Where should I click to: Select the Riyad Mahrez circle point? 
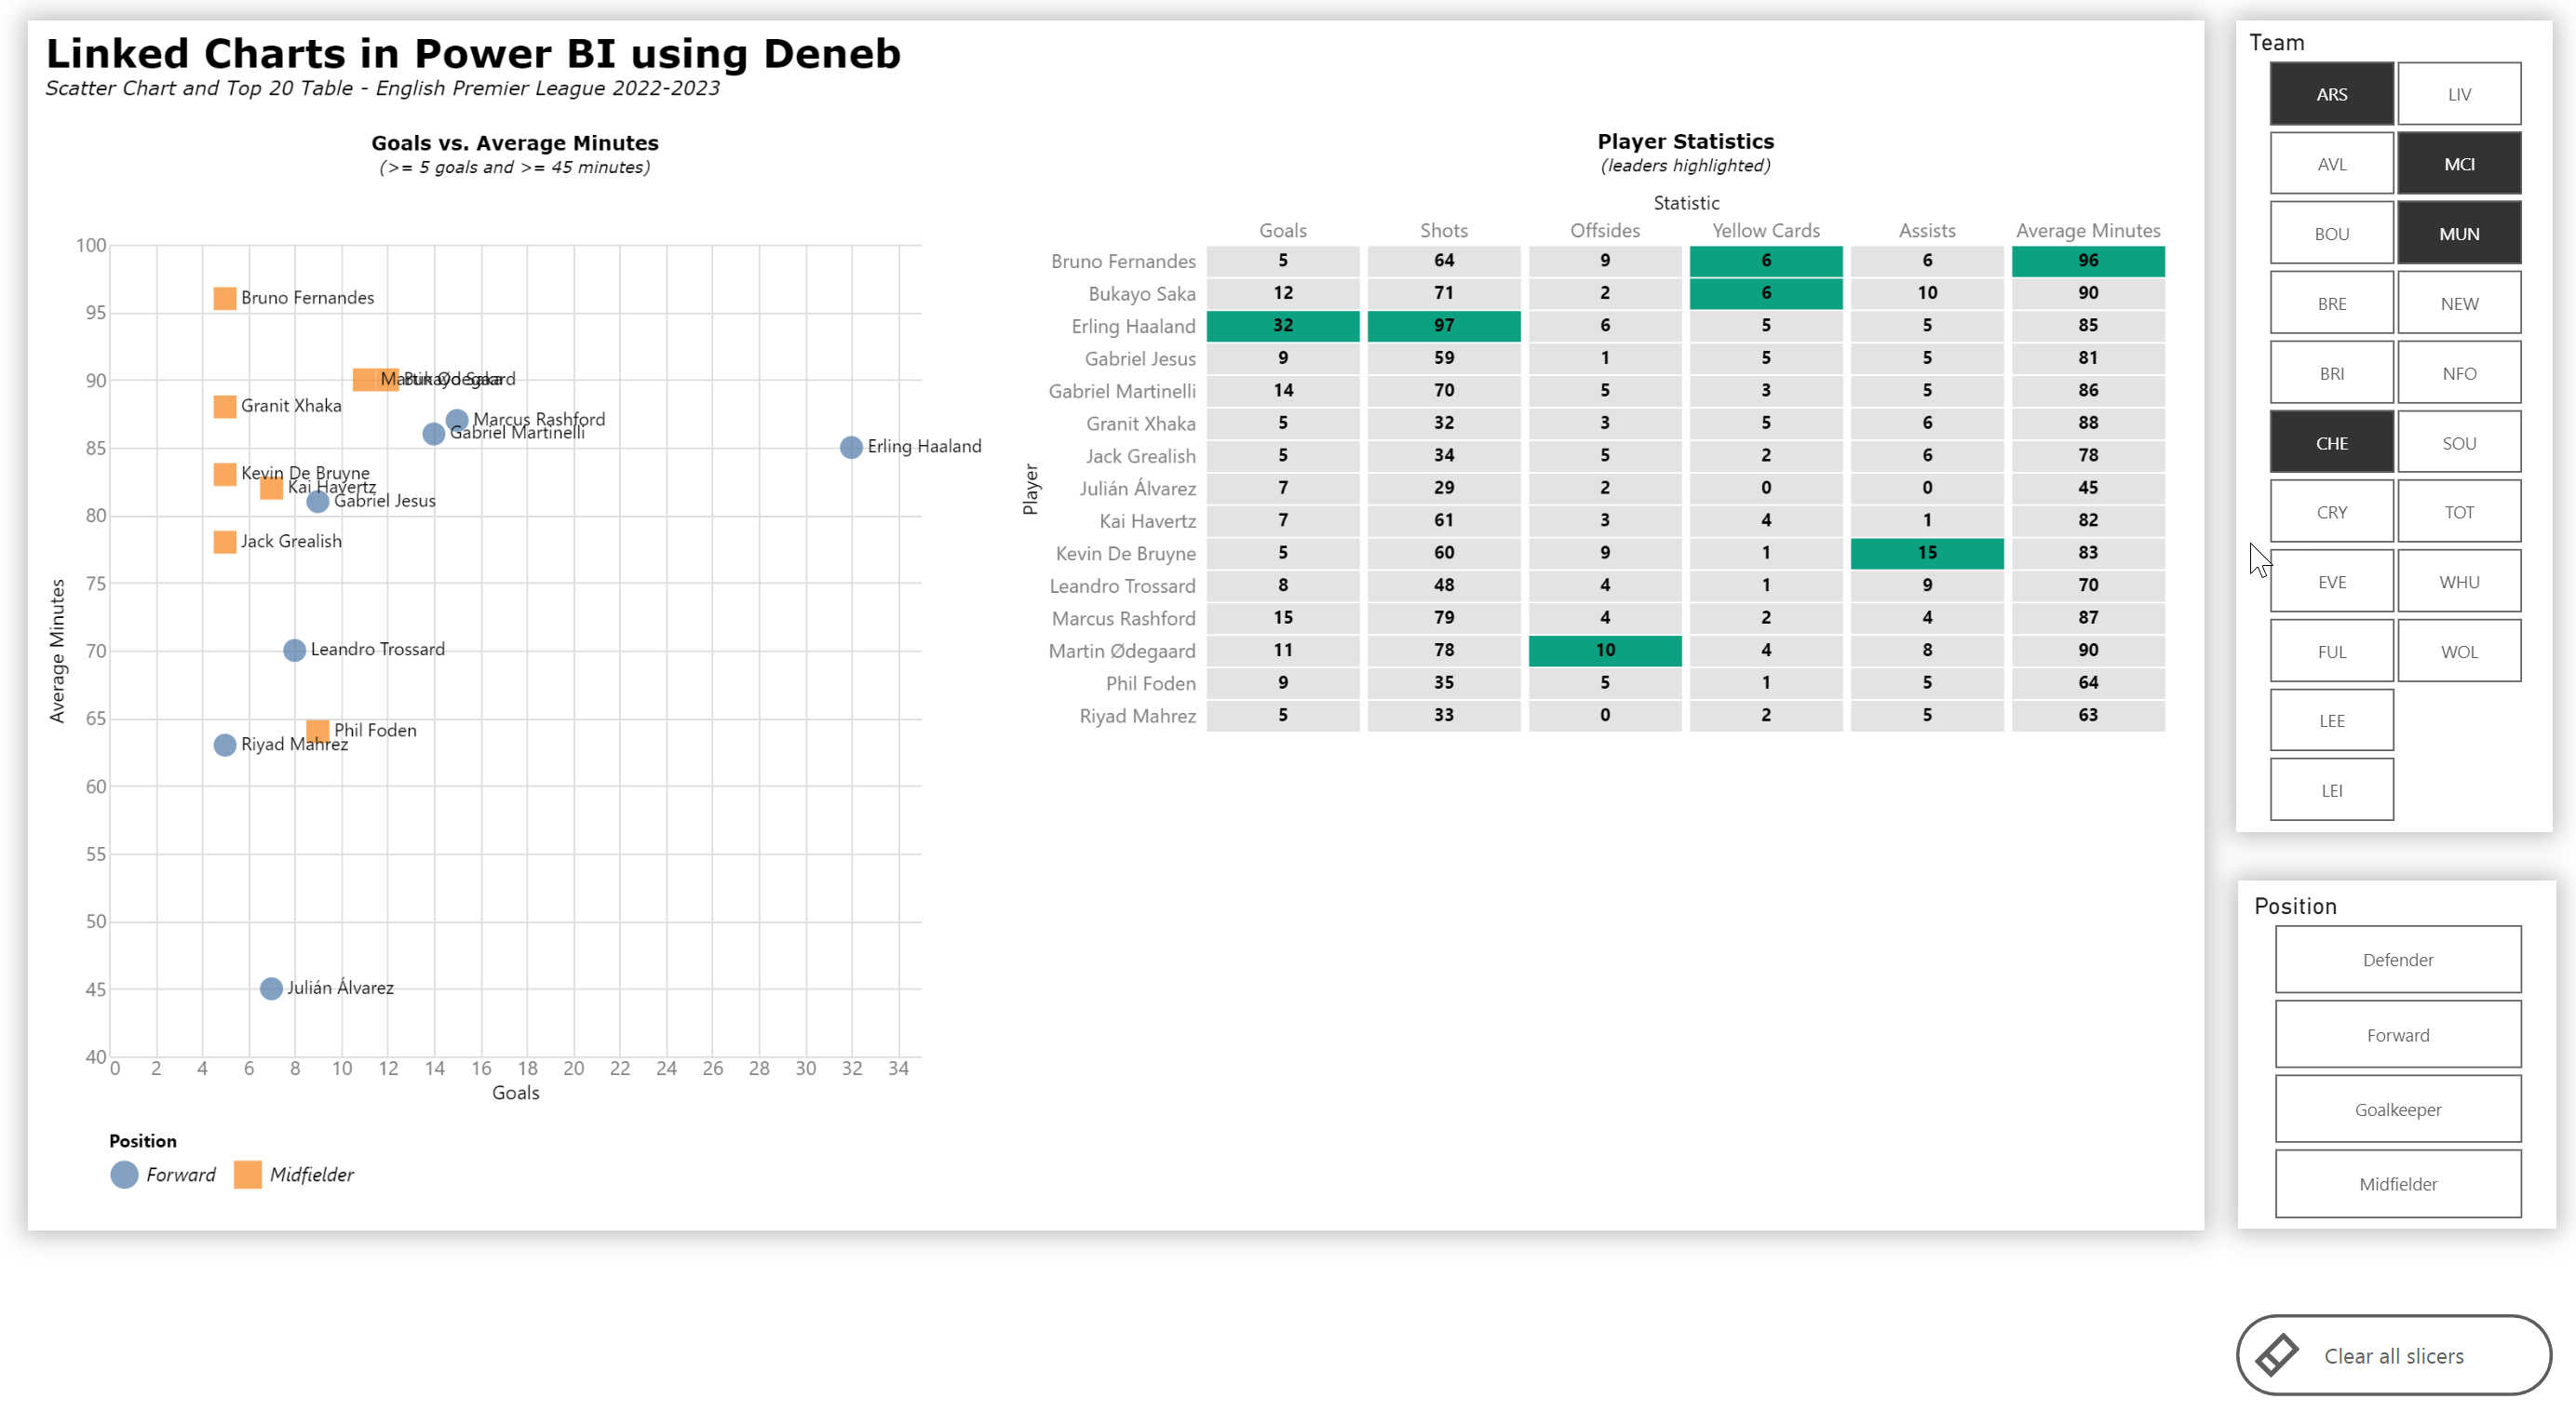[225, 745]
